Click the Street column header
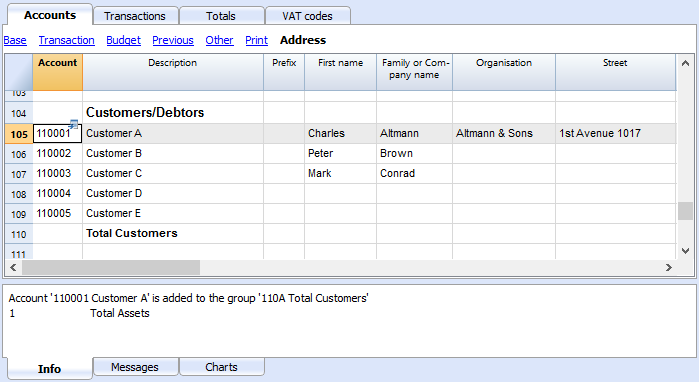Image resolution: width=699 pixels, height=382 pixels. coord(616,72)
